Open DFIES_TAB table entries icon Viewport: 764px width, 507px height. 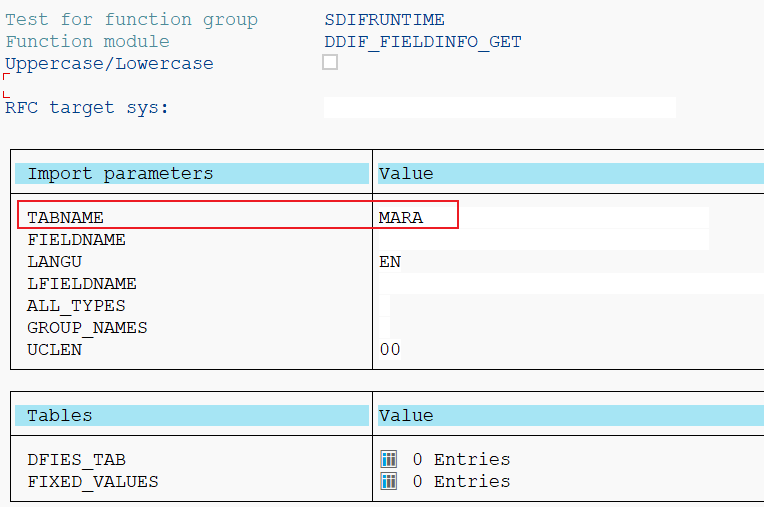coord(389,459)
